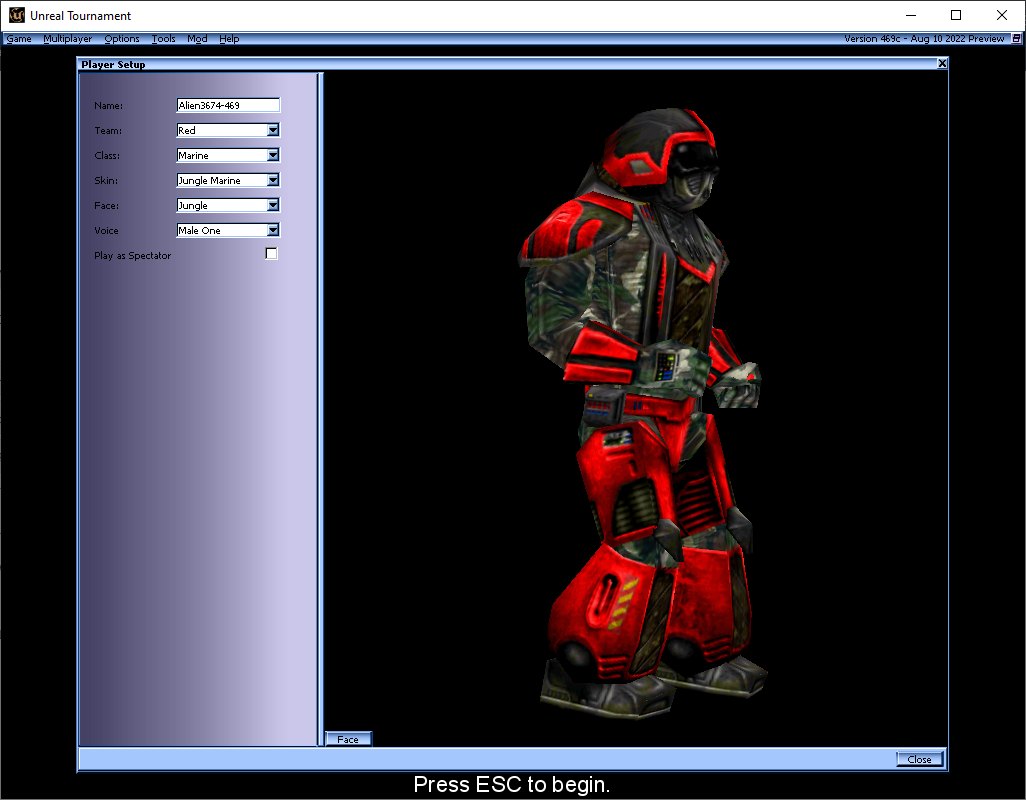Click the Close button in Player Setup

pos(919,759)
